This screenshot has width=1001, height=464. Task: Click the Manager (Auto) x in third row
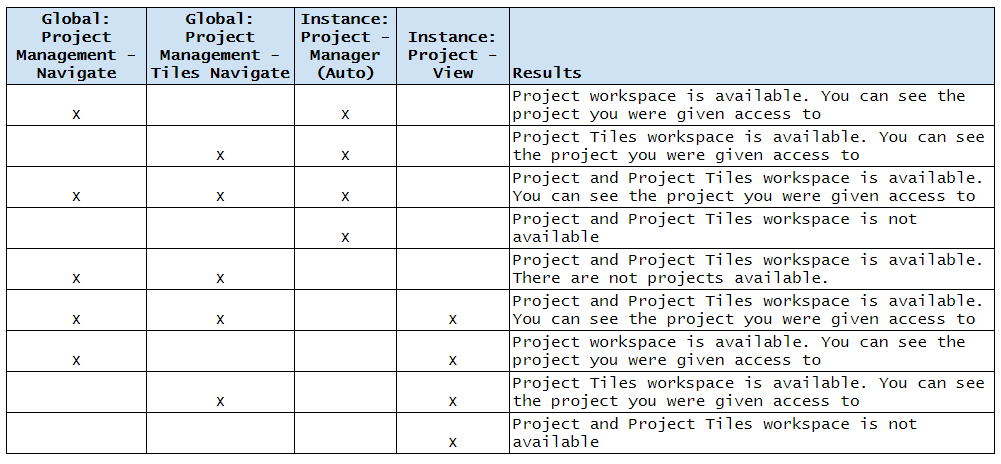pos(345,196)
